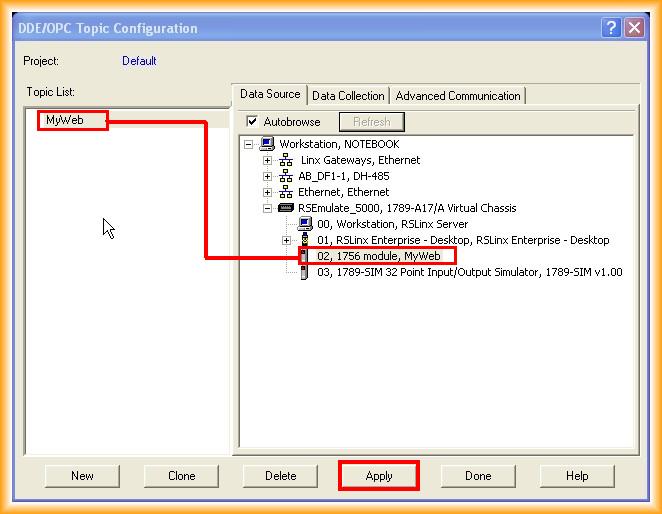
Task: Expand the AB_DF1-1, DH-485 node
Action: point(268,176)
